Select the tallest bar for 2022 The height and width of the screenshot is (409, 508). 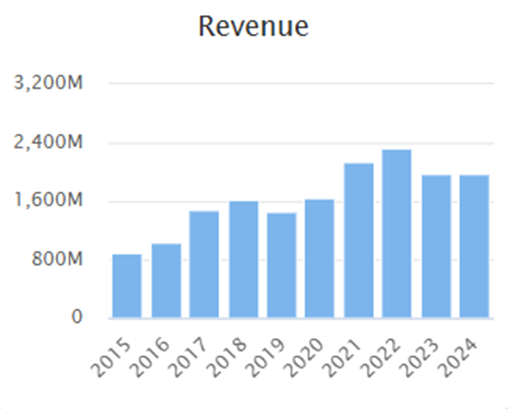(397, 233)
